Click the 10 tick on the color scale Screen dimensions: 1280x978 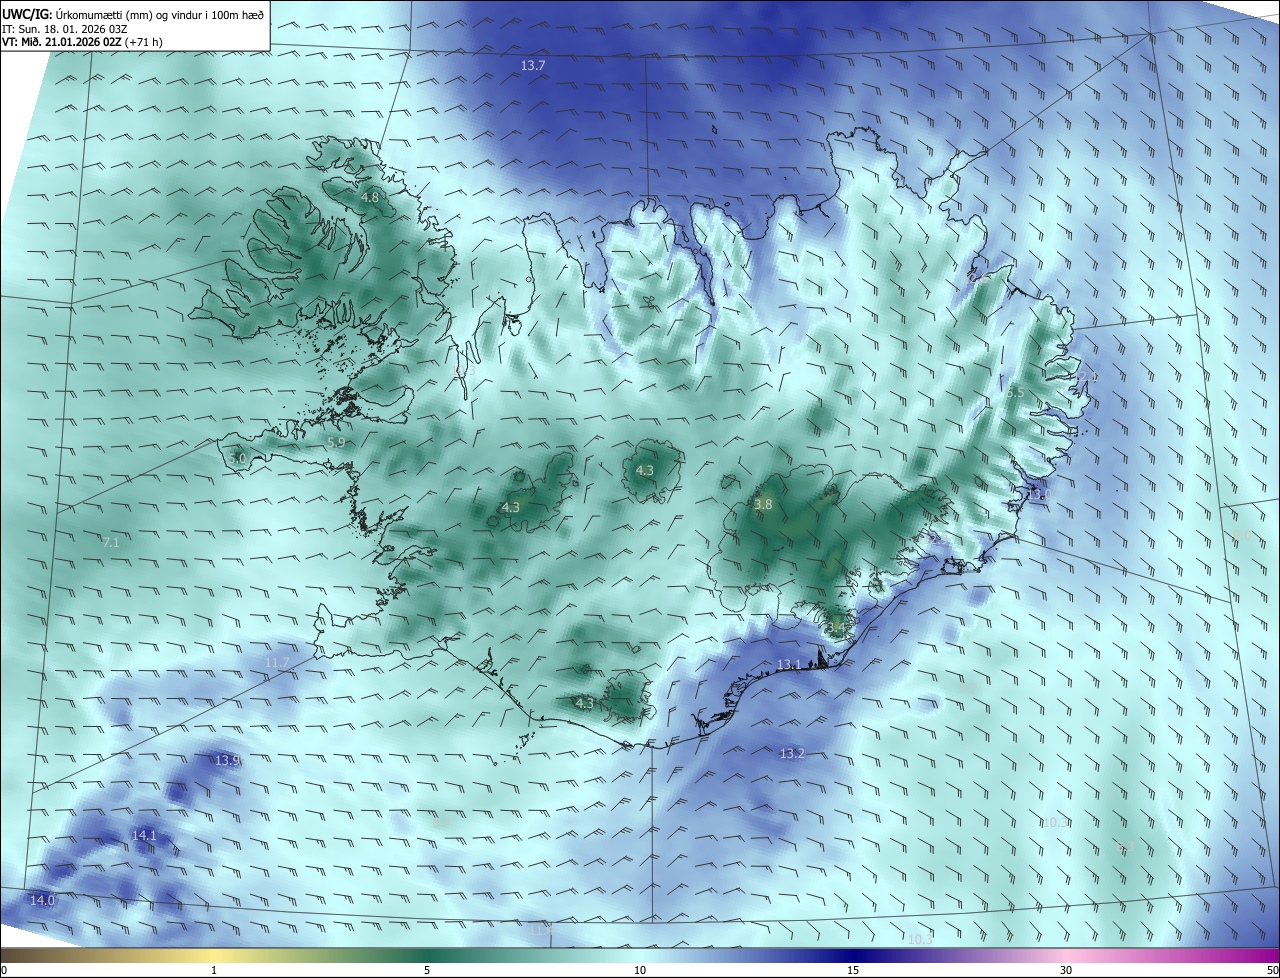point(640,971)
